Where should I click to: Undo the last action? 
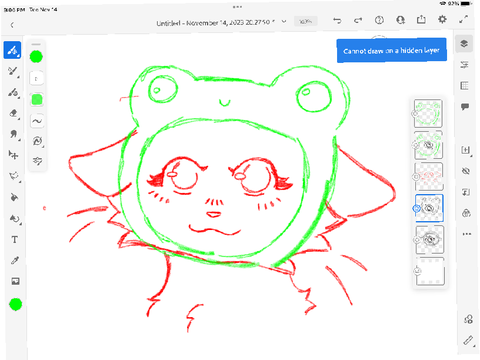(x=337, y=20)
